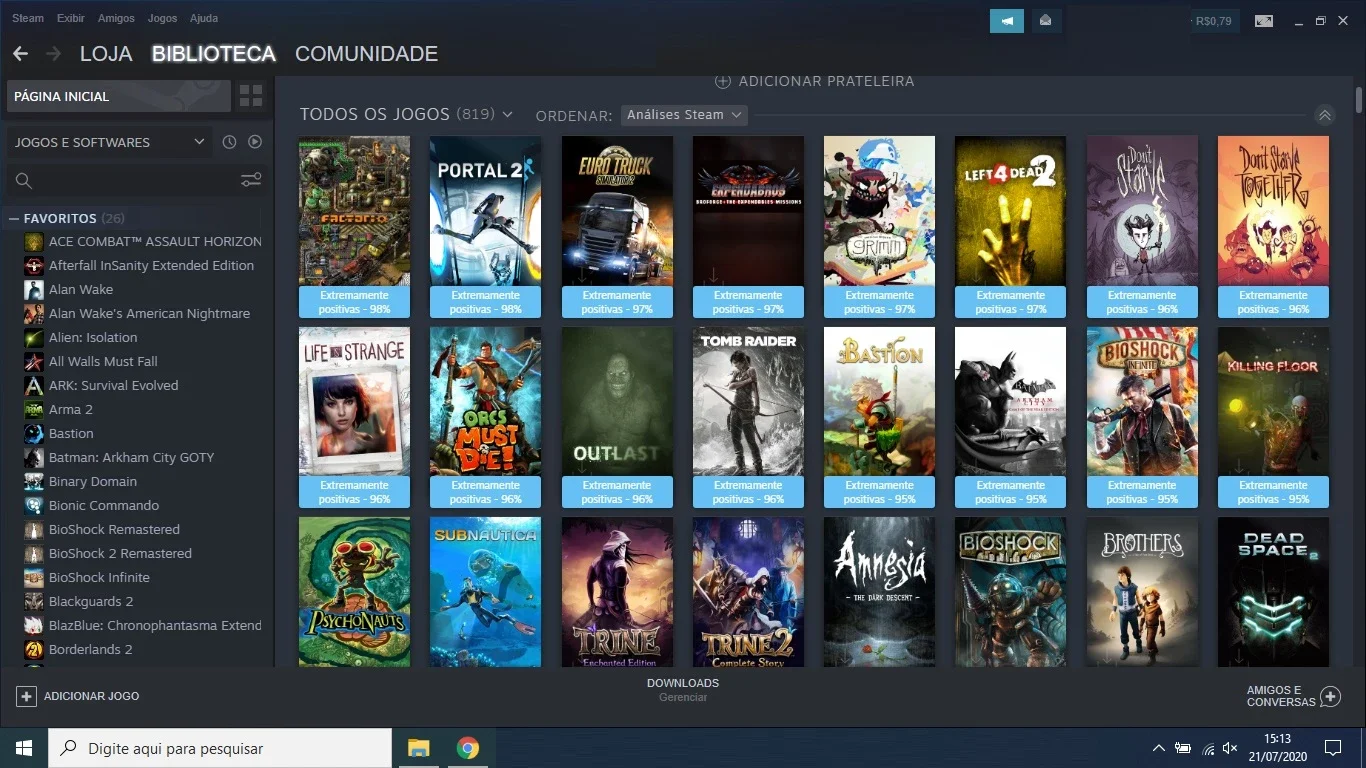Select the ACE COMBAT game icon in favorites

(x=34, y=242)
